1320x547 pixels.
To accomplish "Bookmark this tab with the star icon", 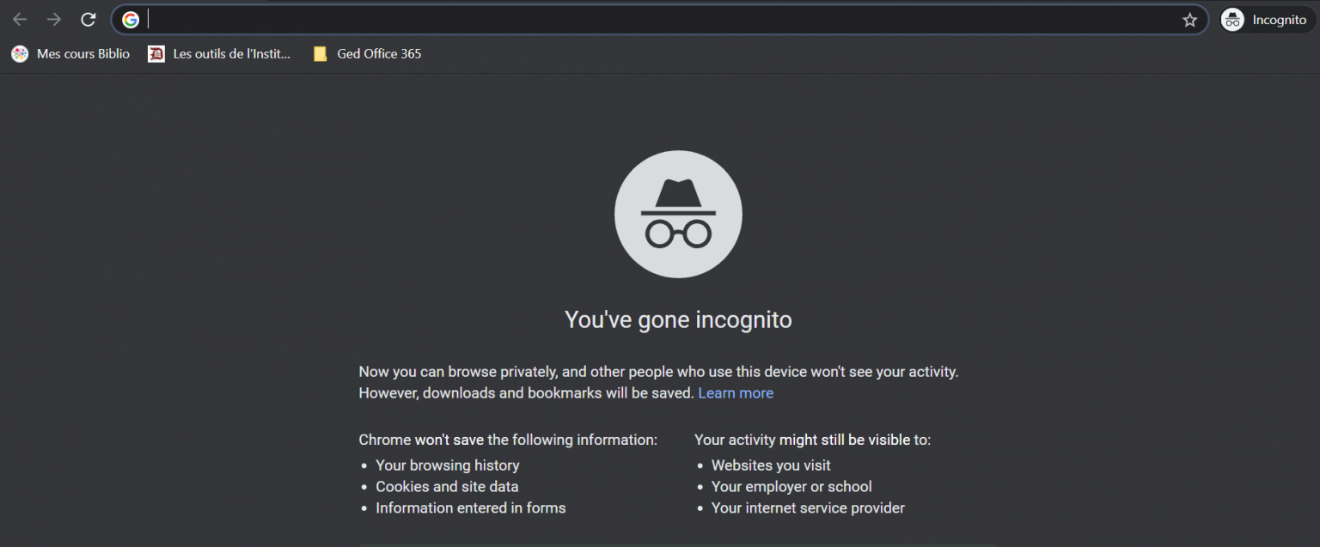I will (x=1190, y=20).
